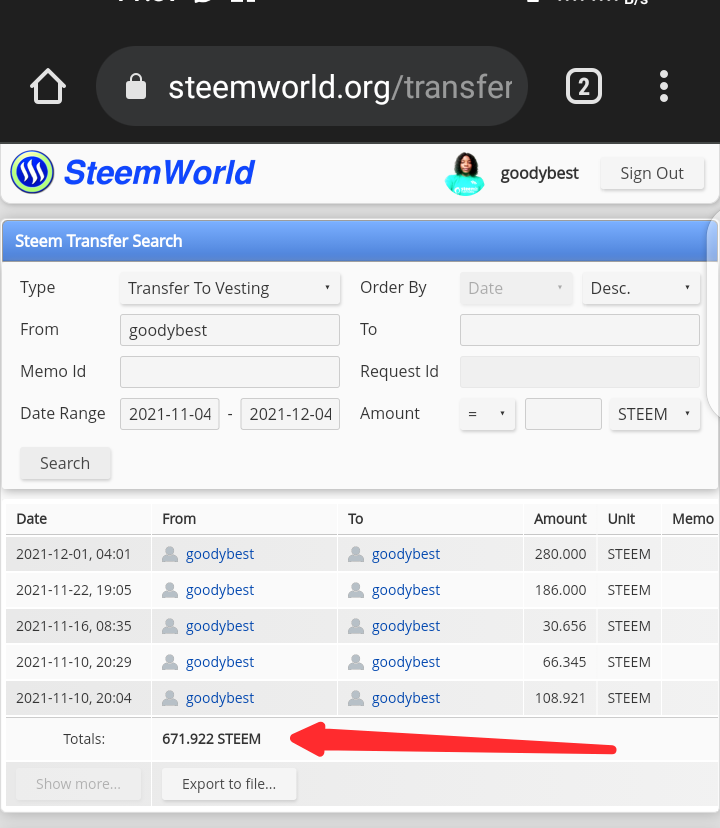This screenshot has height=828, width=720.
Task: Open From goodybest link in 20:29 row
Action: 220,662
